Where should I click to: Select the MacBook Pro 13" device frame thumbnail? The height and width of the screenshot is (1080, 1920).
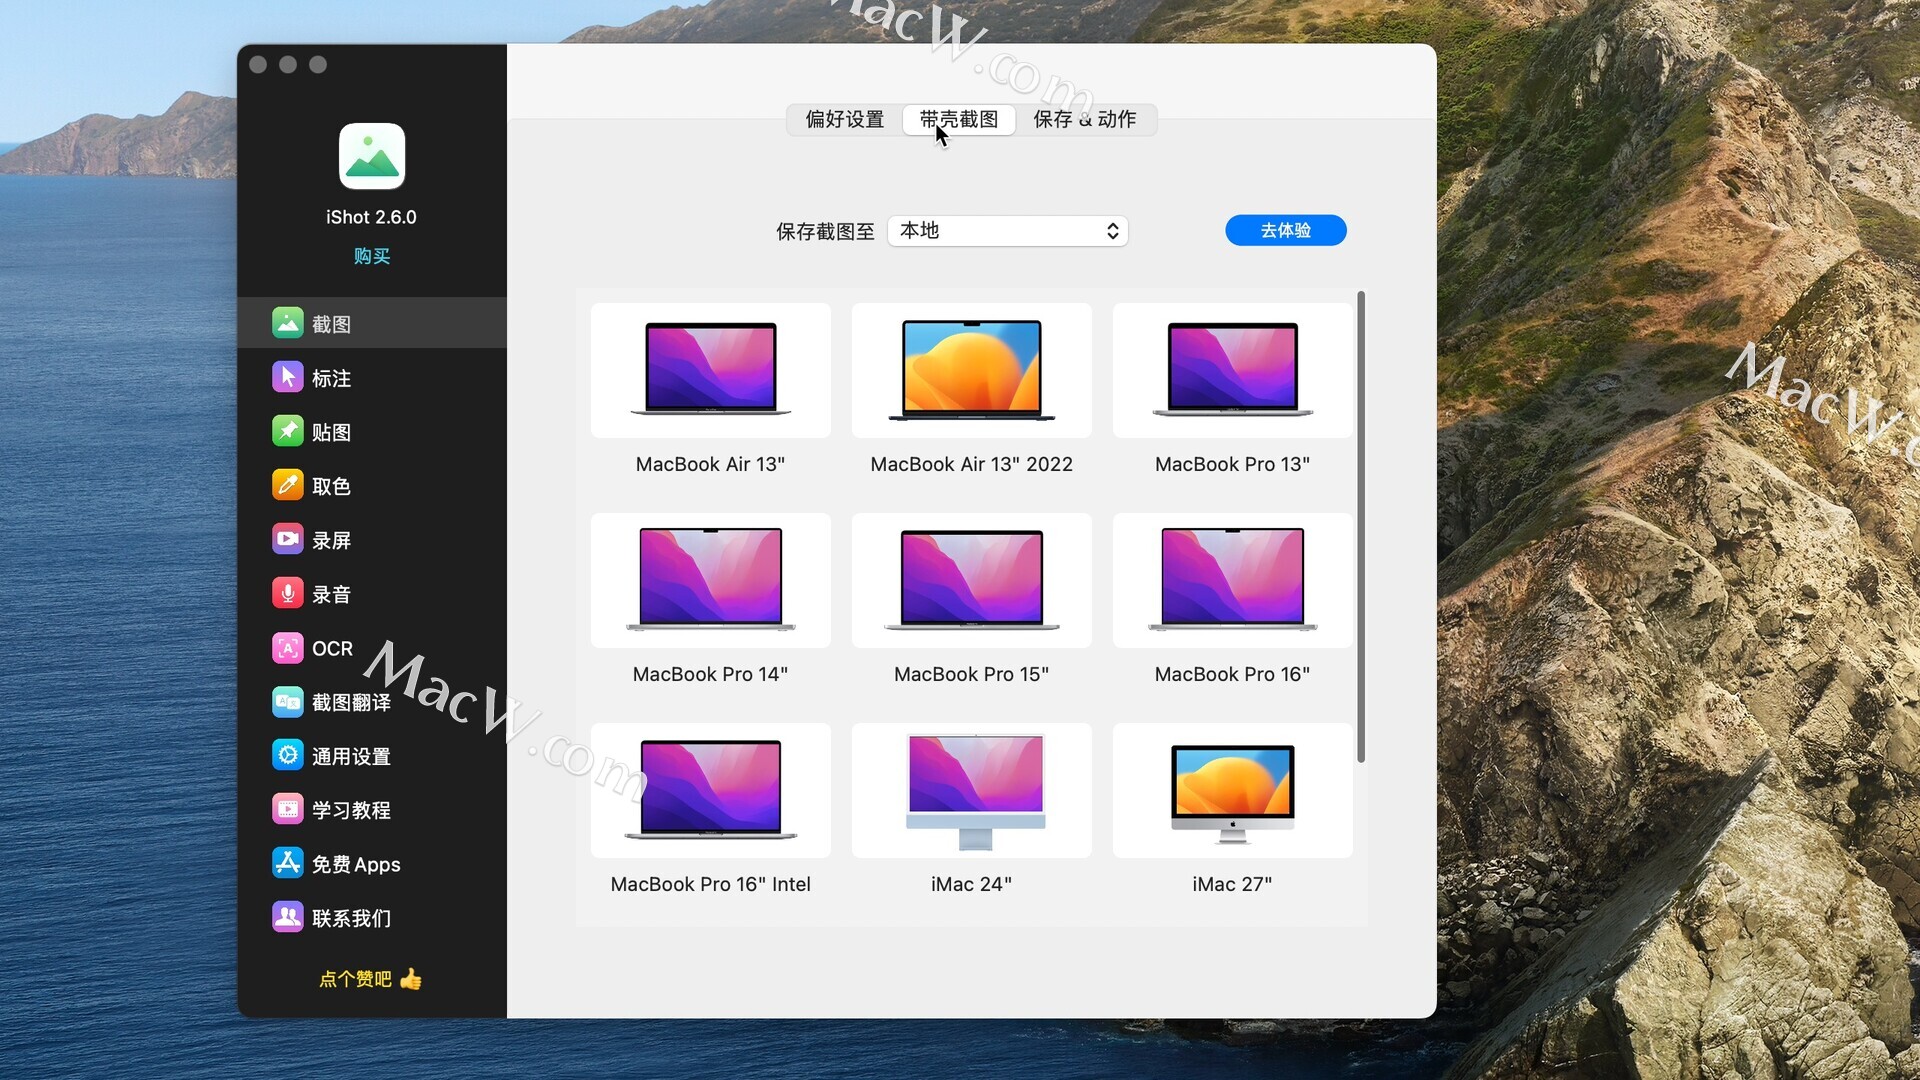(1233, 370)
